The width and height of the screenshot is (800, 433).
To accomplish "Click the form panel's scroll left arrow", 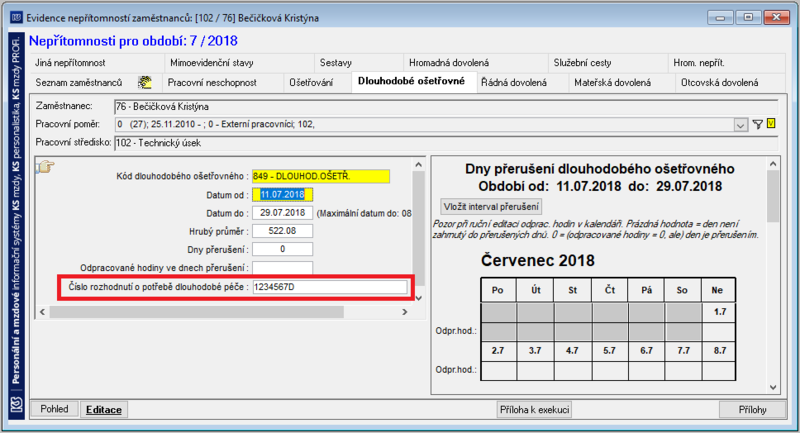I will tap(42, 312).
